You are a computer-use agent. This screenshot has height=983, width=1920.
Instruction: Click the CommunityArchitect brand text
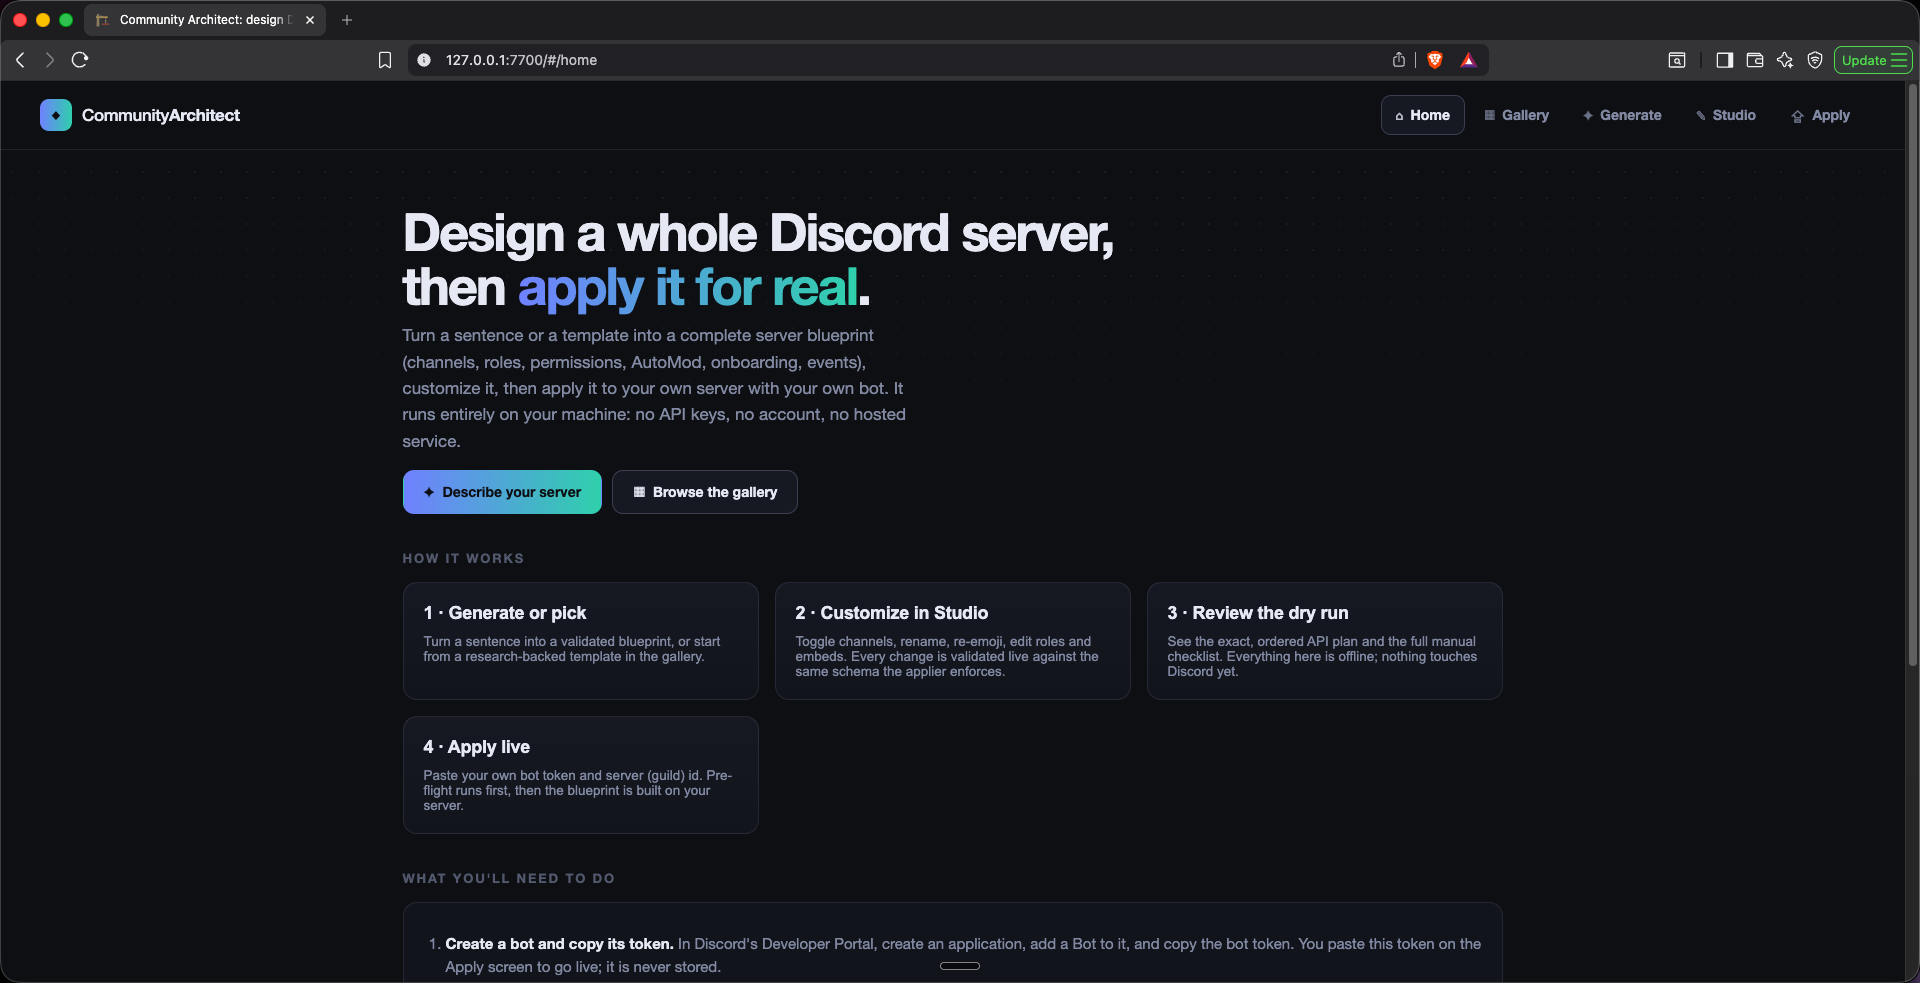coord(161,115)
